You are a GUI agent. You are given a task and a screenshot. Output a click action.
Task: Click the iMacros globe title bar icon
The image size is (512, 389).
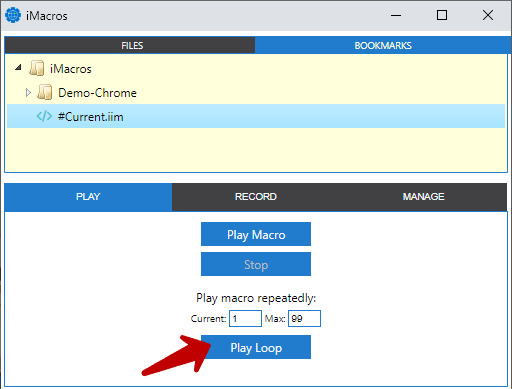(x=13, y=15)
